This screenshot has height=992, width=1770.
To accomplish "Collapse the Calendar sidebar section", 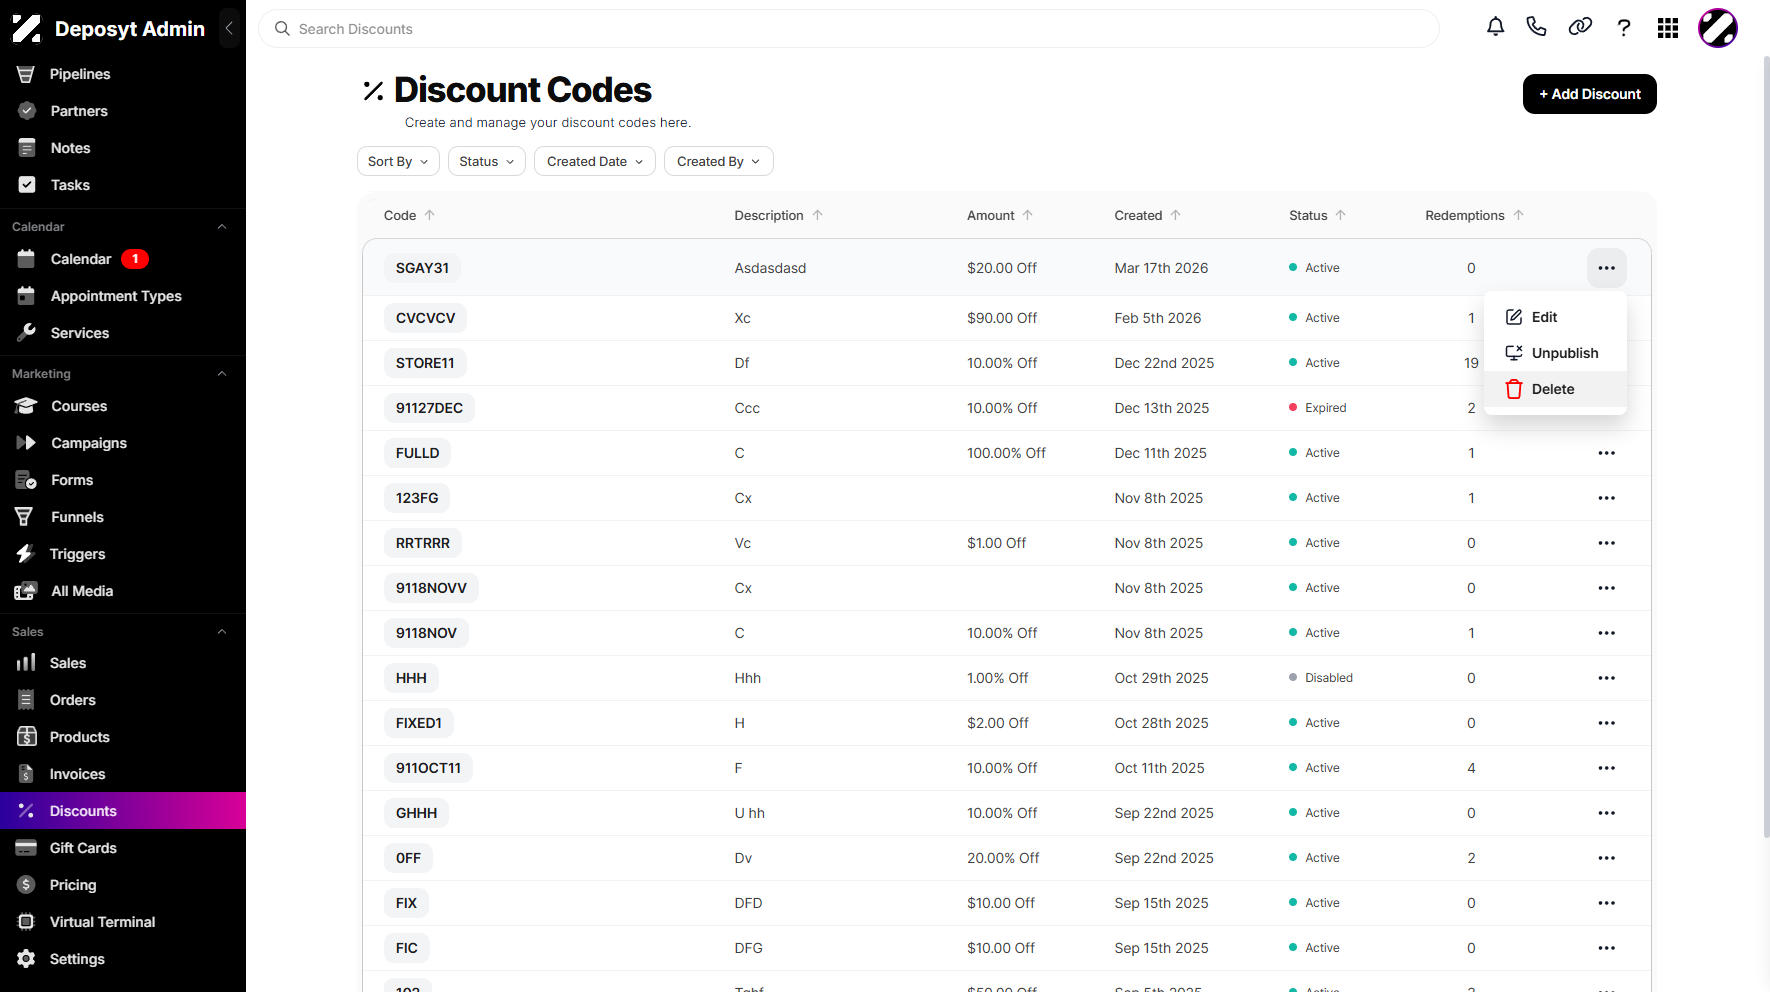I will point(222,227).
